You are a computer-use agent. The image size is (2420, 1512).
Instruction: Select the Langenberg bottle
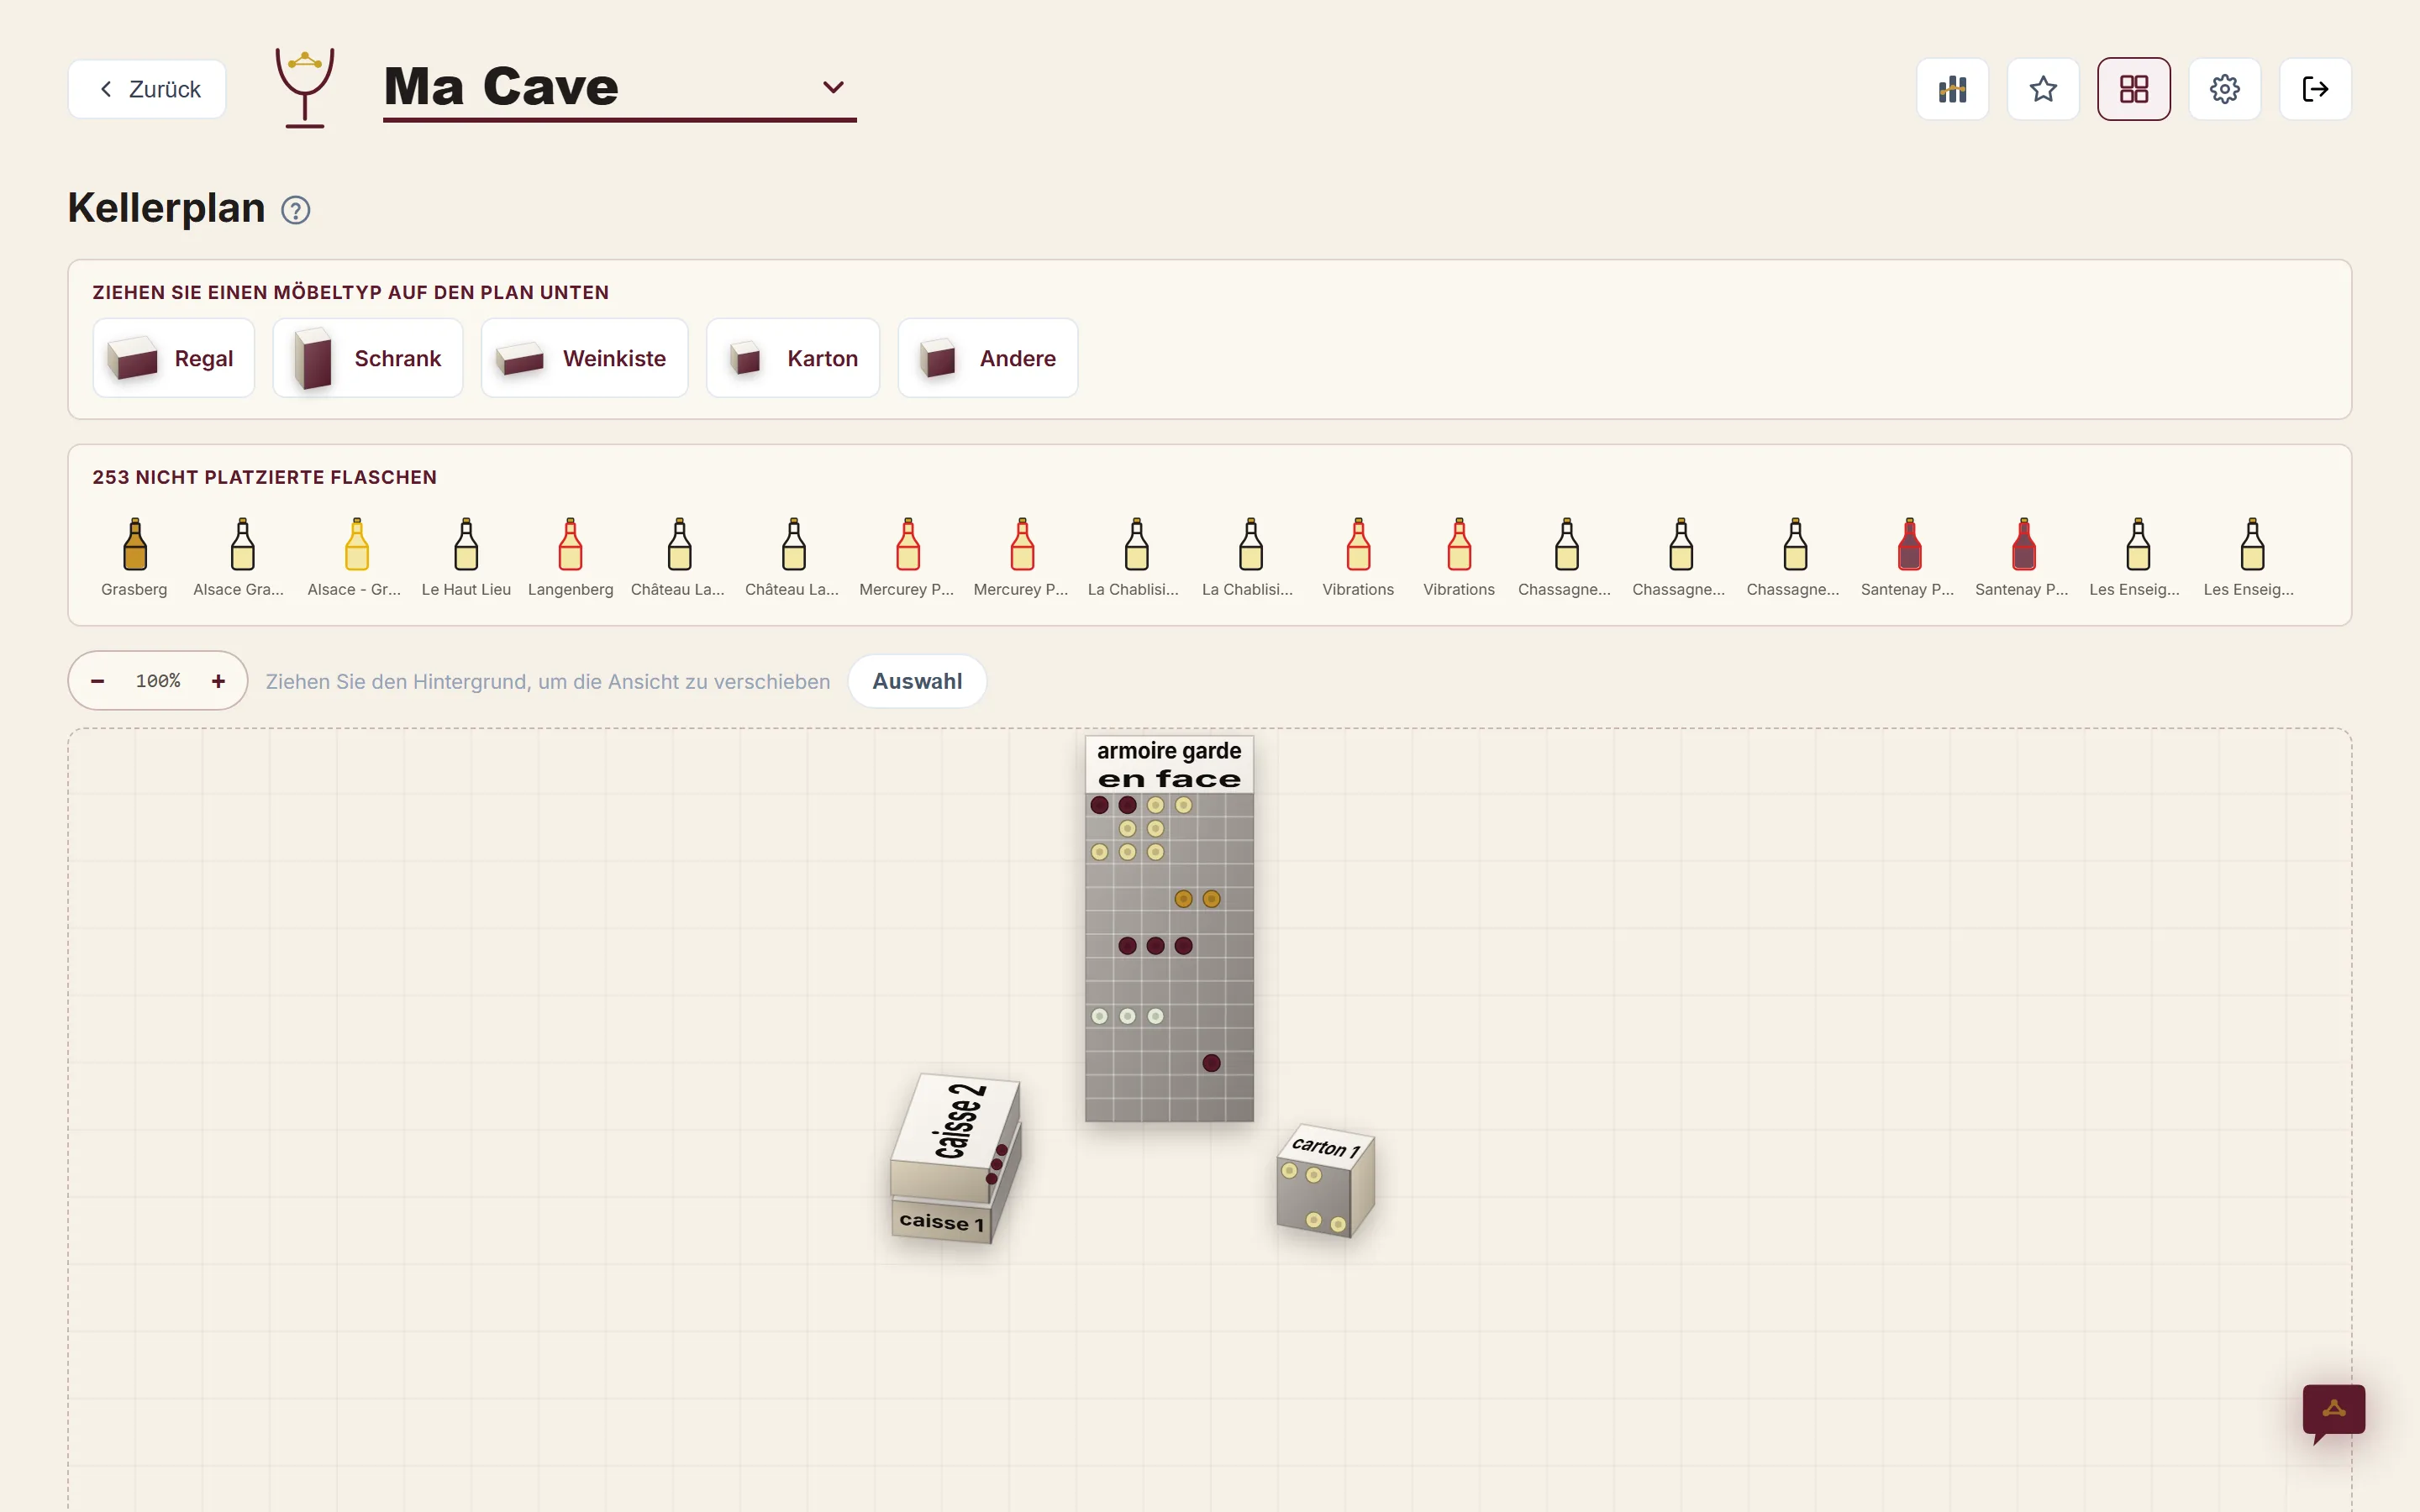570,557
